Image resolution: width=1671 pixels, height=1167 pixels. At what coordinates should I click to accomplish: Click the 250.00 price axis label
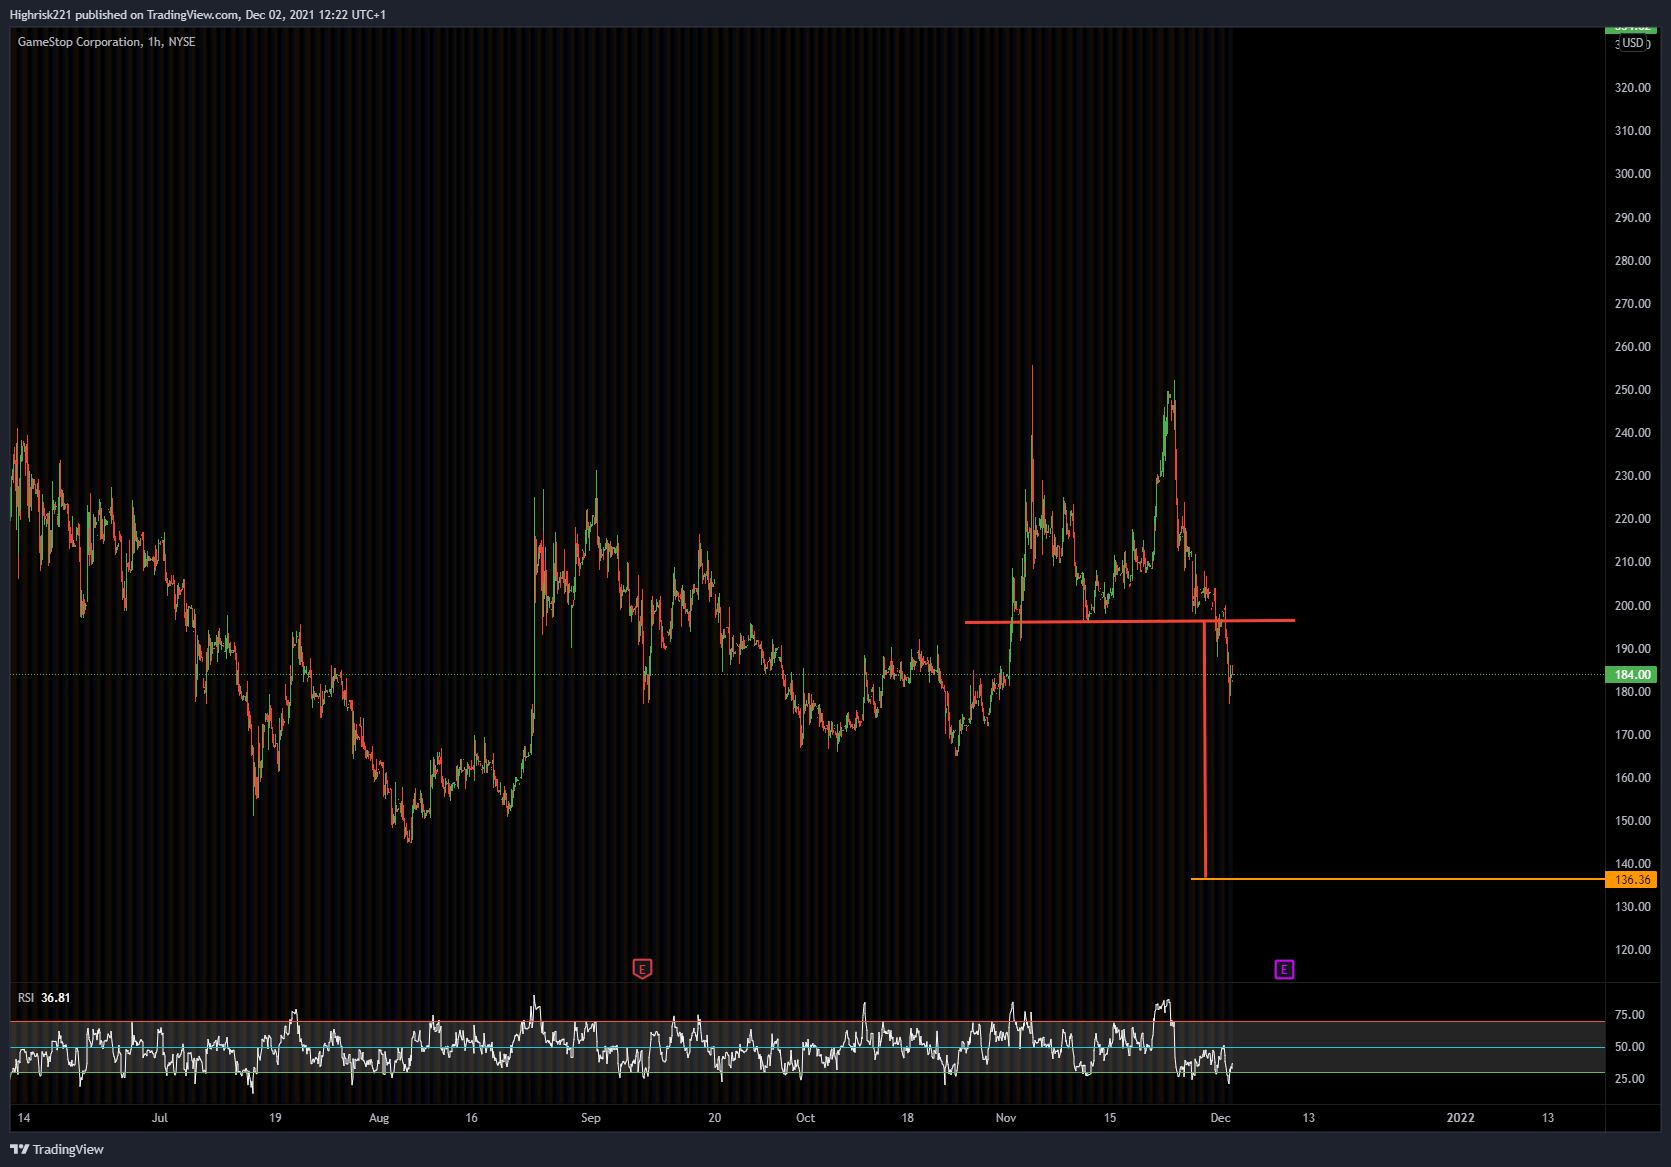point(1632,390)
